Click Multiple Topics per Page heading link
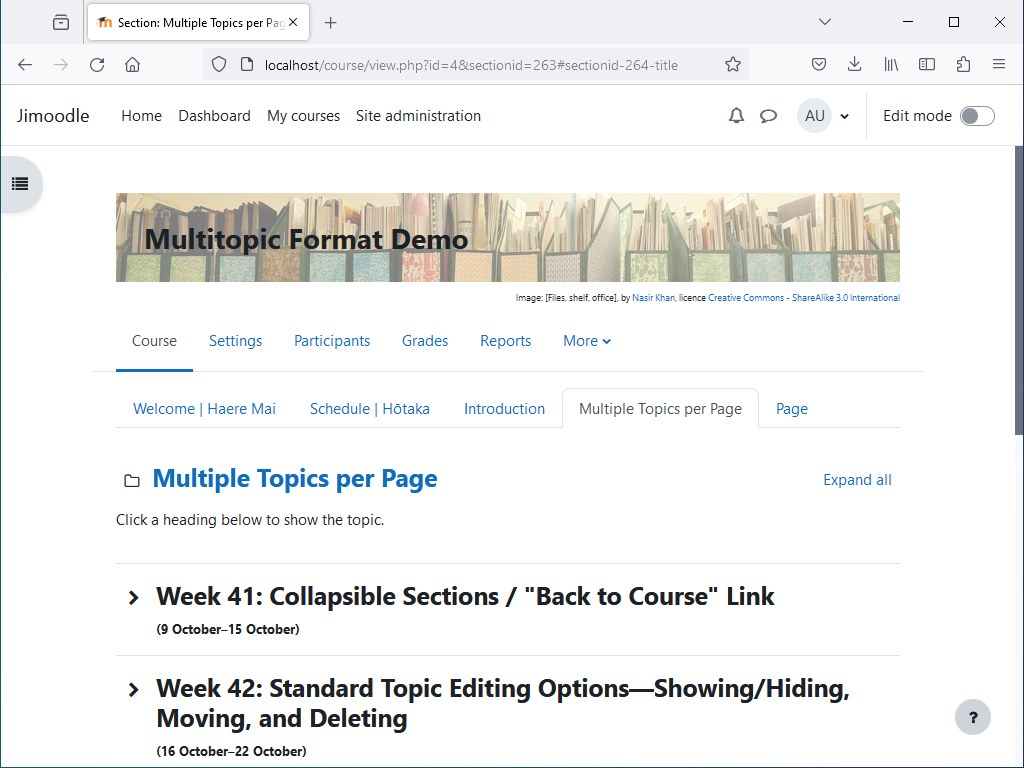This screenshot has width=1024, height=768. click(x=295, y=479)
